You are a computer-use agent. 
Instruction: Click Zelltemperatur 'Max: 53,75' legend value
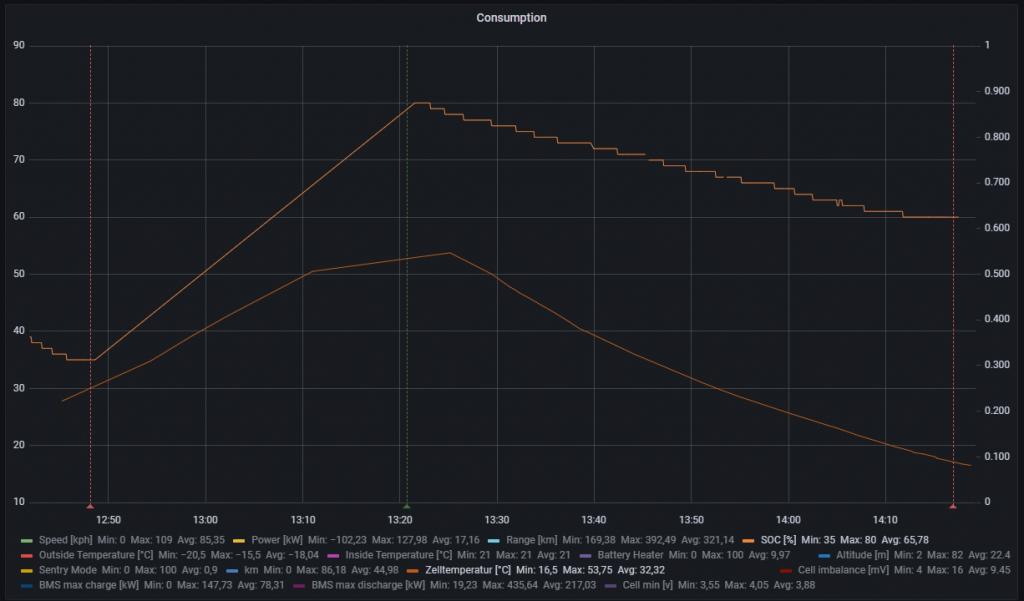588,570
